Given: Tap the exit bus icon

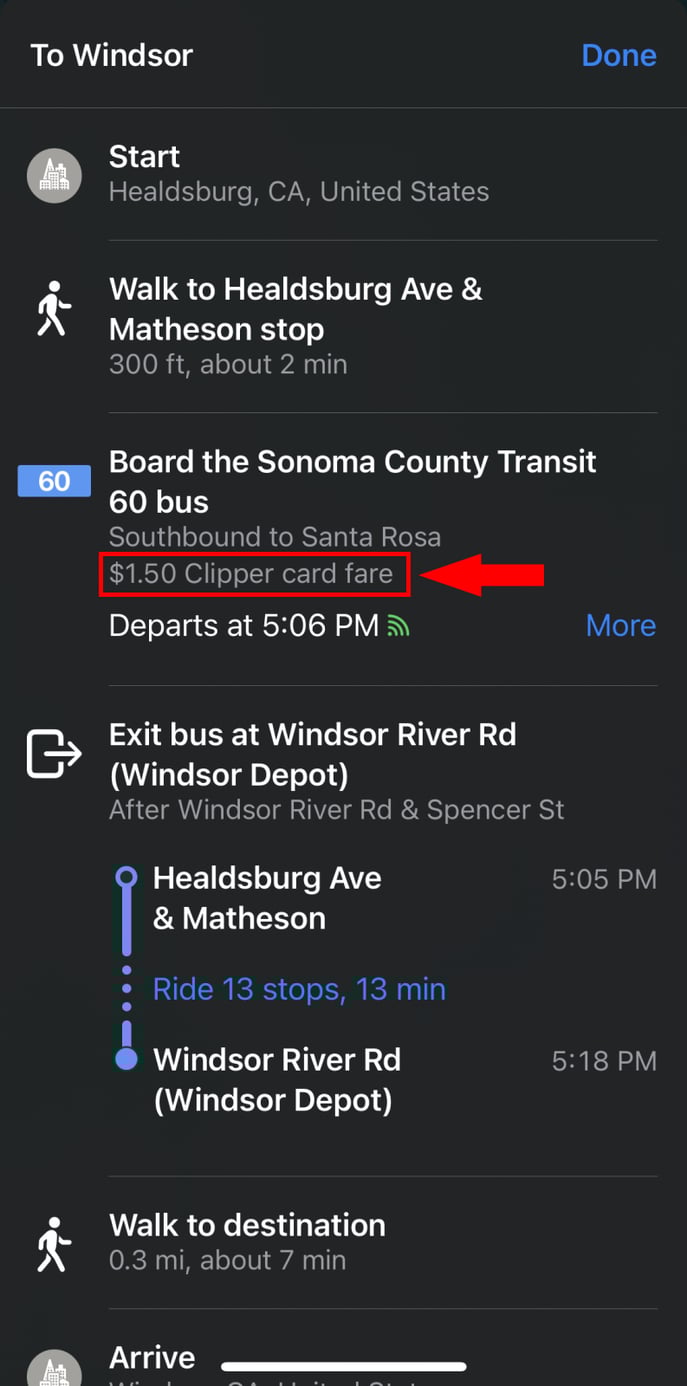Looking at the screenshot, I should pyautogui.click(x=53, y=754).
